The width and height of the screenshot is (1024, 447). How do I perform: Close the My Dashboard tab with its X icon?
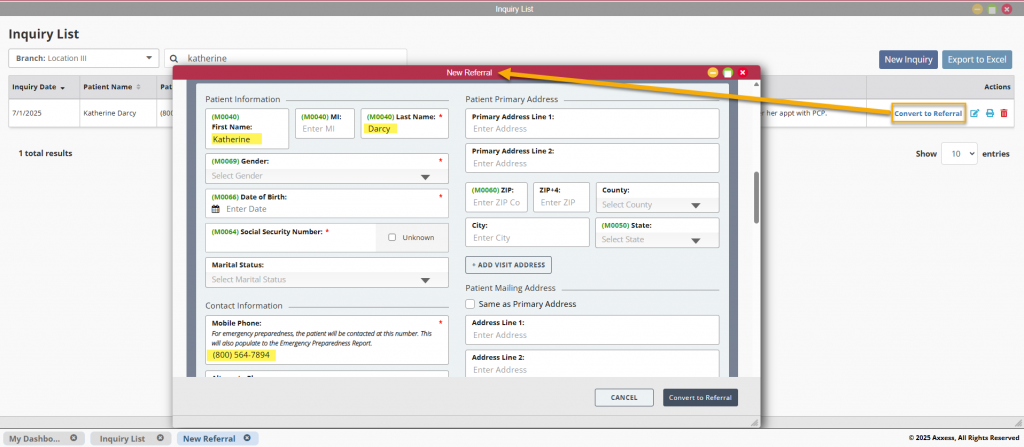point(75,438)
